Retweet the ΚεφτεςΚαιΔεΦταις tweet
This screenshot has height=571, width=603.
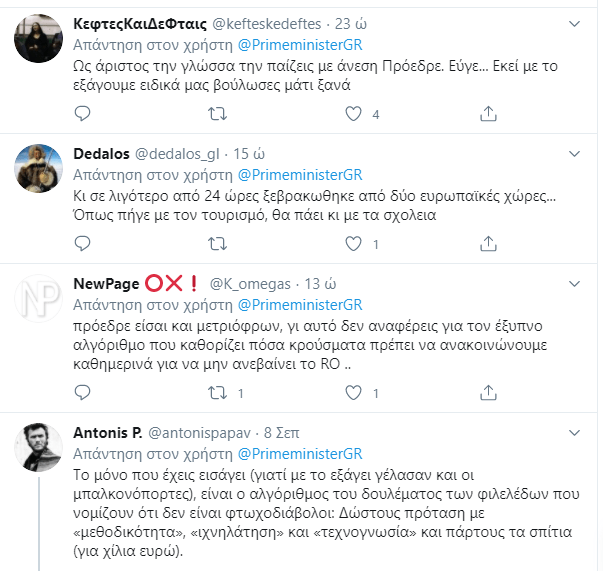(217, 114)
